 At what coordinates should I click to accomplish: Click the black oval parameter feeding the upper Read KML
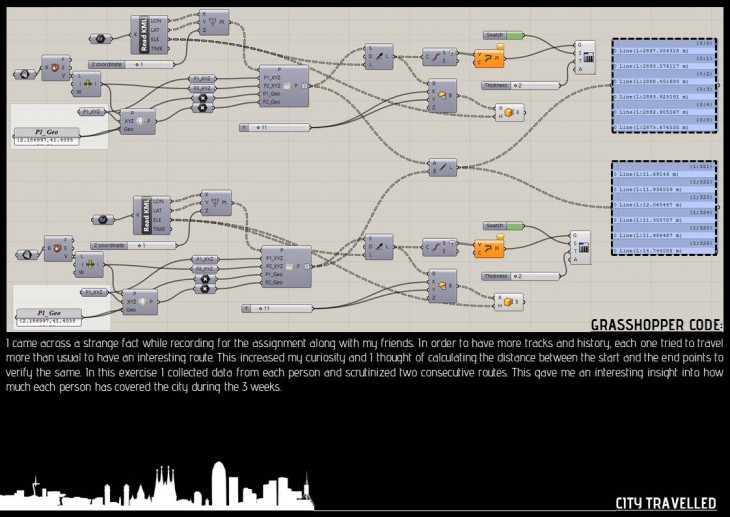pos(100,38)
